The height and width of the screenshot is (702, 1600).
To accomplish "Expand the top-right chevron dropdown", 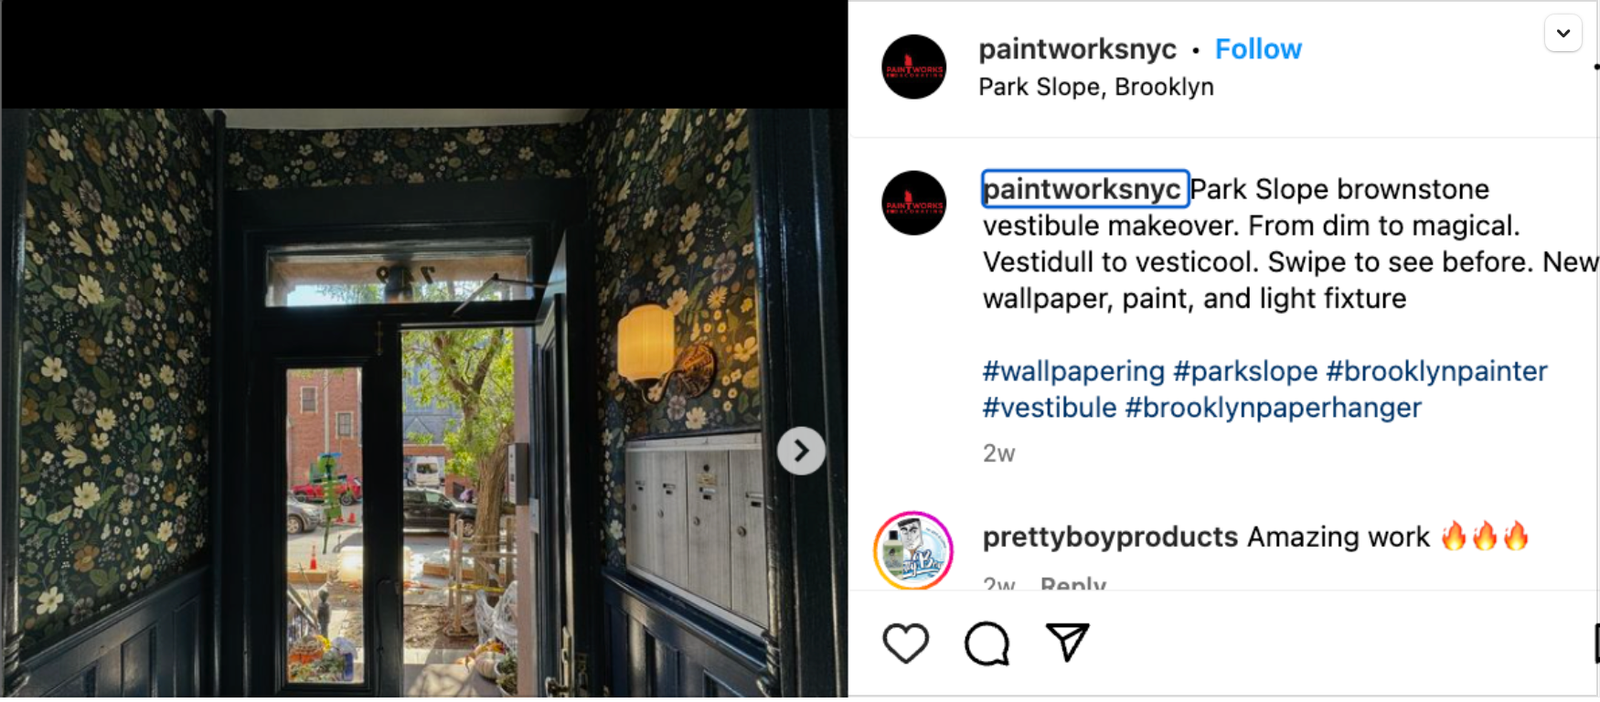I will 1563,33.
